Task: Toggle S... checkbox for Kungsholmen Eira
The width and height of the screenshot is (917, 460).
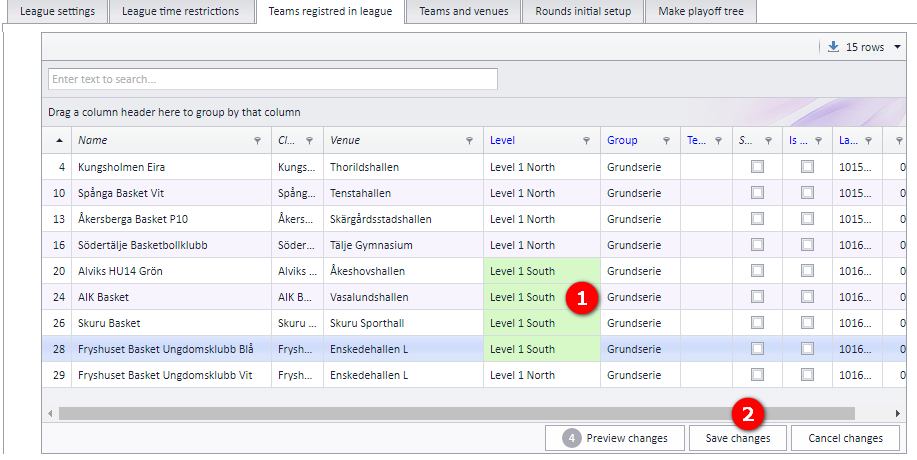Action: tap(757, 167)
